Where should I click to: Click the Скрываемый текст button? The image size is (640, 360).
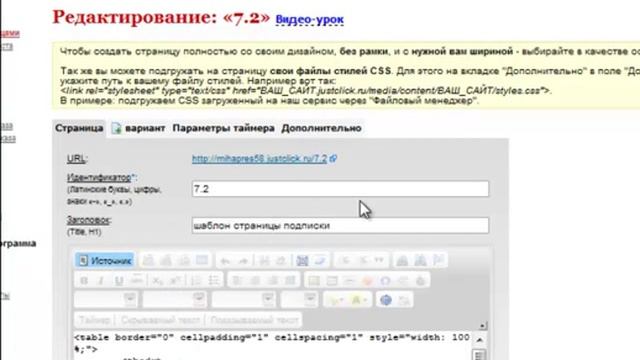tap(160, 320)
